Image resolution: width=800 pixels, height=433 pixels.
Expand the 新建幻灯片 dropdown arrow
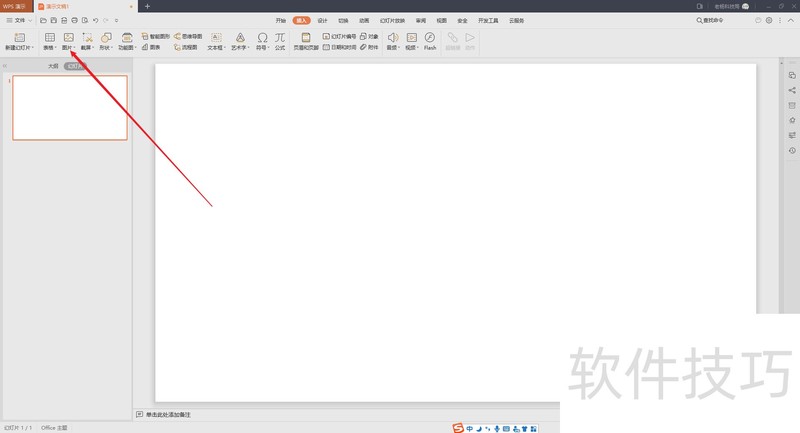click(33, 48)
